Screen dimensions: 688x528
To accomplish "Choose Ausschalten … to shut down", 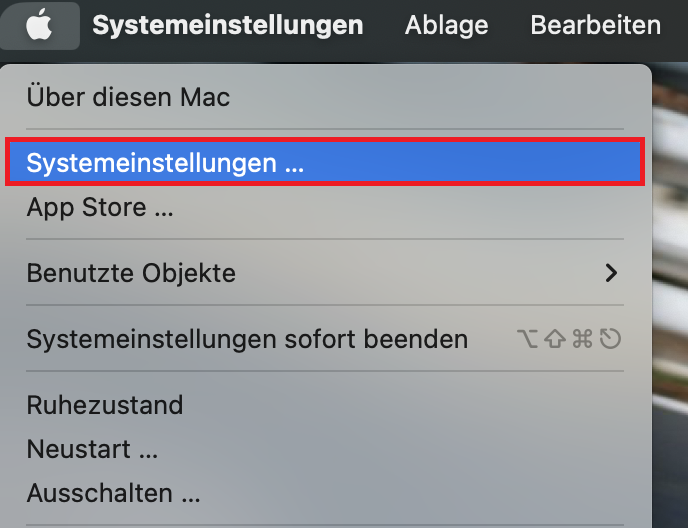I will [x=113, y=493].
